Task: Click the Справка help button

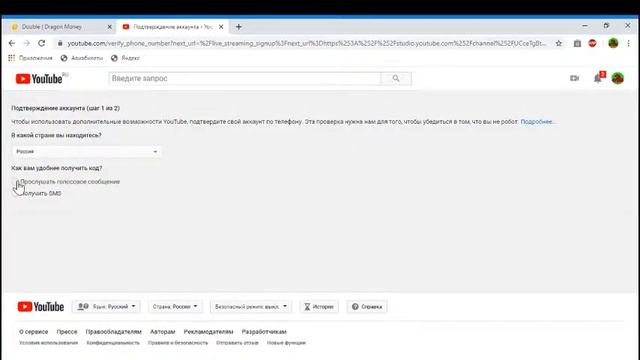Action: pos(367,307)
